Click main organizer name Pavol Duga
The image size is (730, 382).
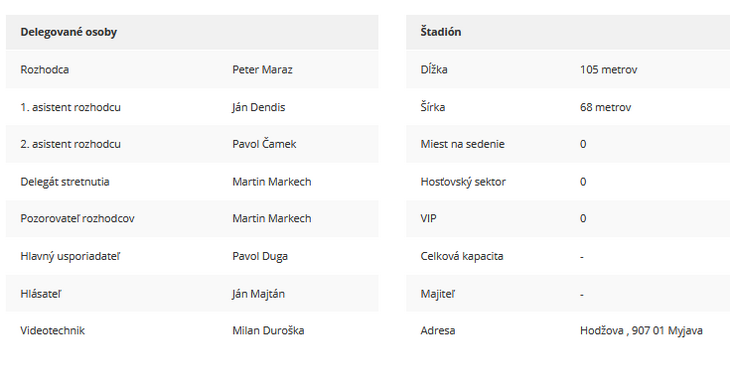[x=260, y=256]
